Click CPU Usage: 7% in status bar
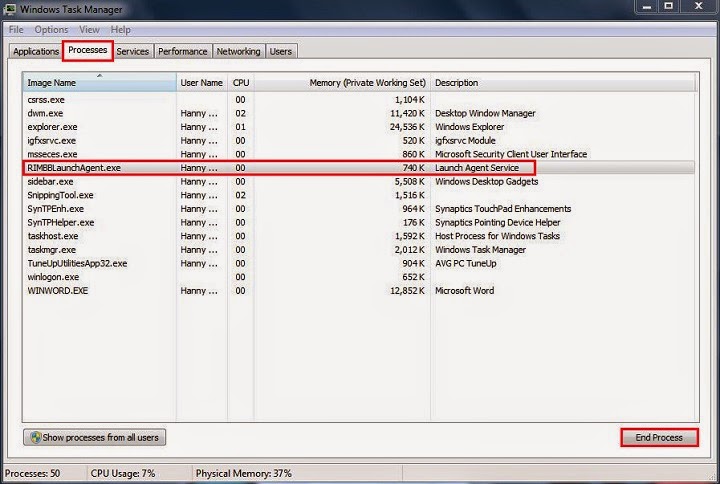Screen dimensions: 720x484 [123, 473]
